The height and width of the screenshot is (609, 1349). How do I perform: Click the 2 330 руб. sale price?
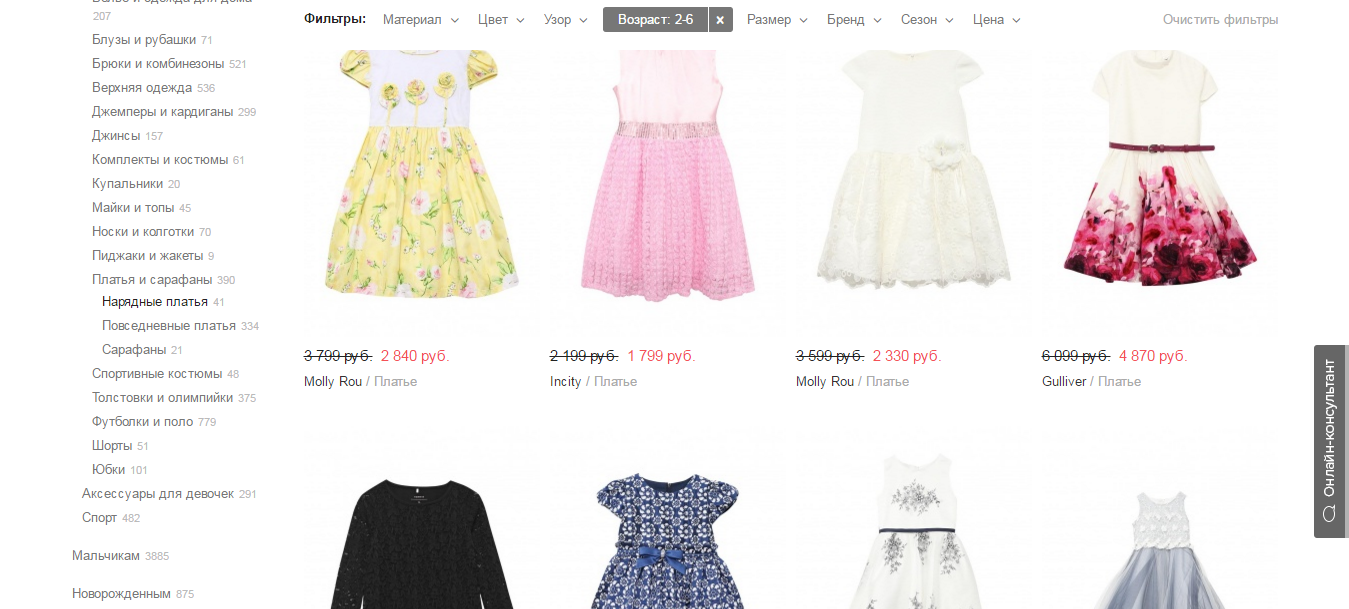[x=907, y=356]
